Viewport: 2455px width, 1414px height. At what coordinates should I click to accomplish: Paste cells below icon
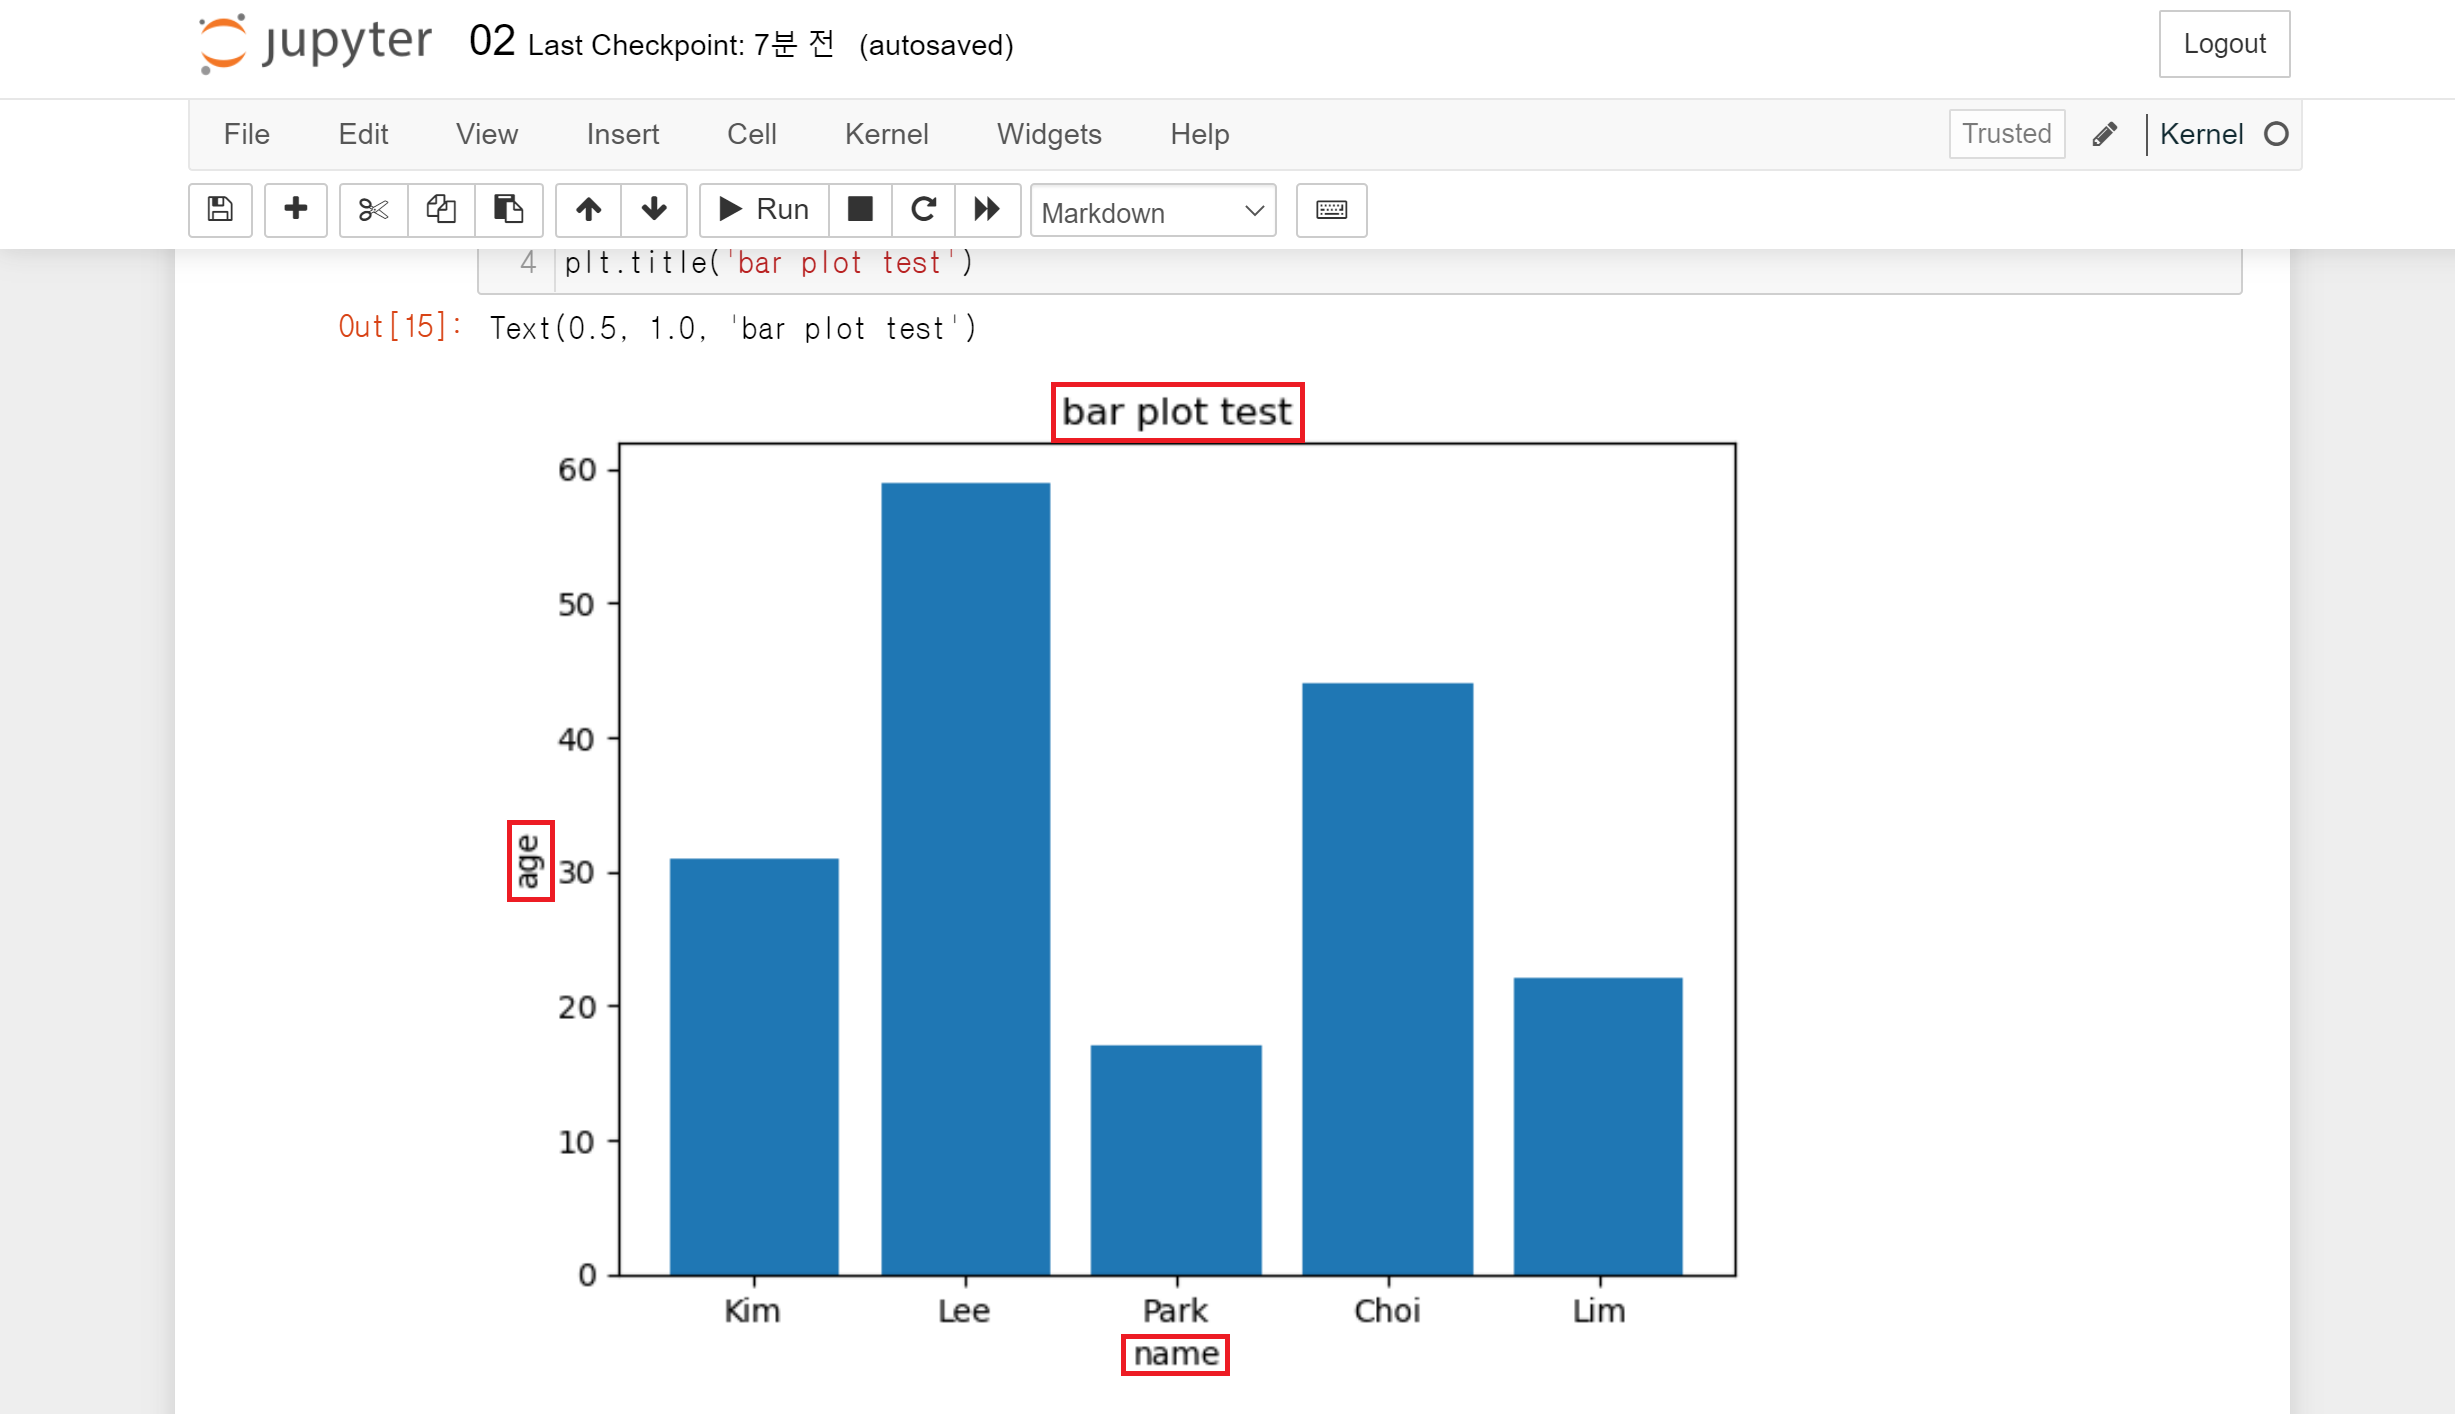point(508,209)
